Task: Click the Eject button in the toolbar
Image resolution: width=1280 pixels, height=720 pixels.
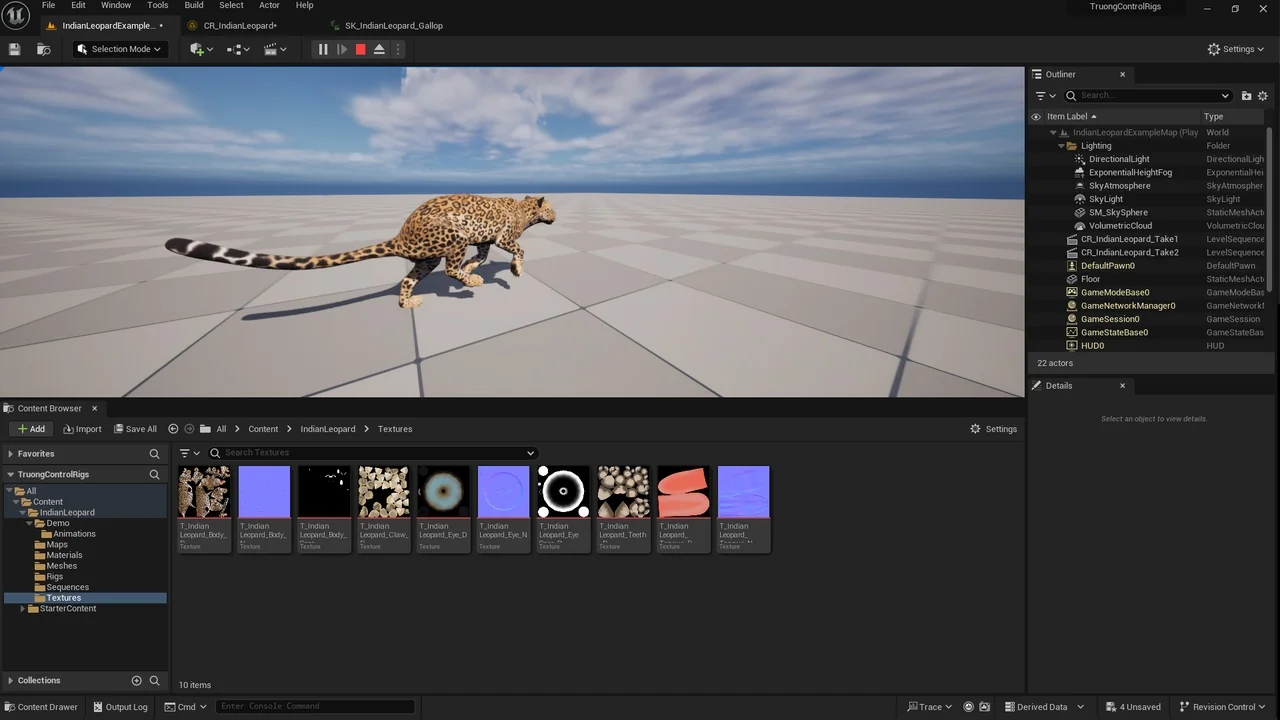Action: tap(379, 48)
